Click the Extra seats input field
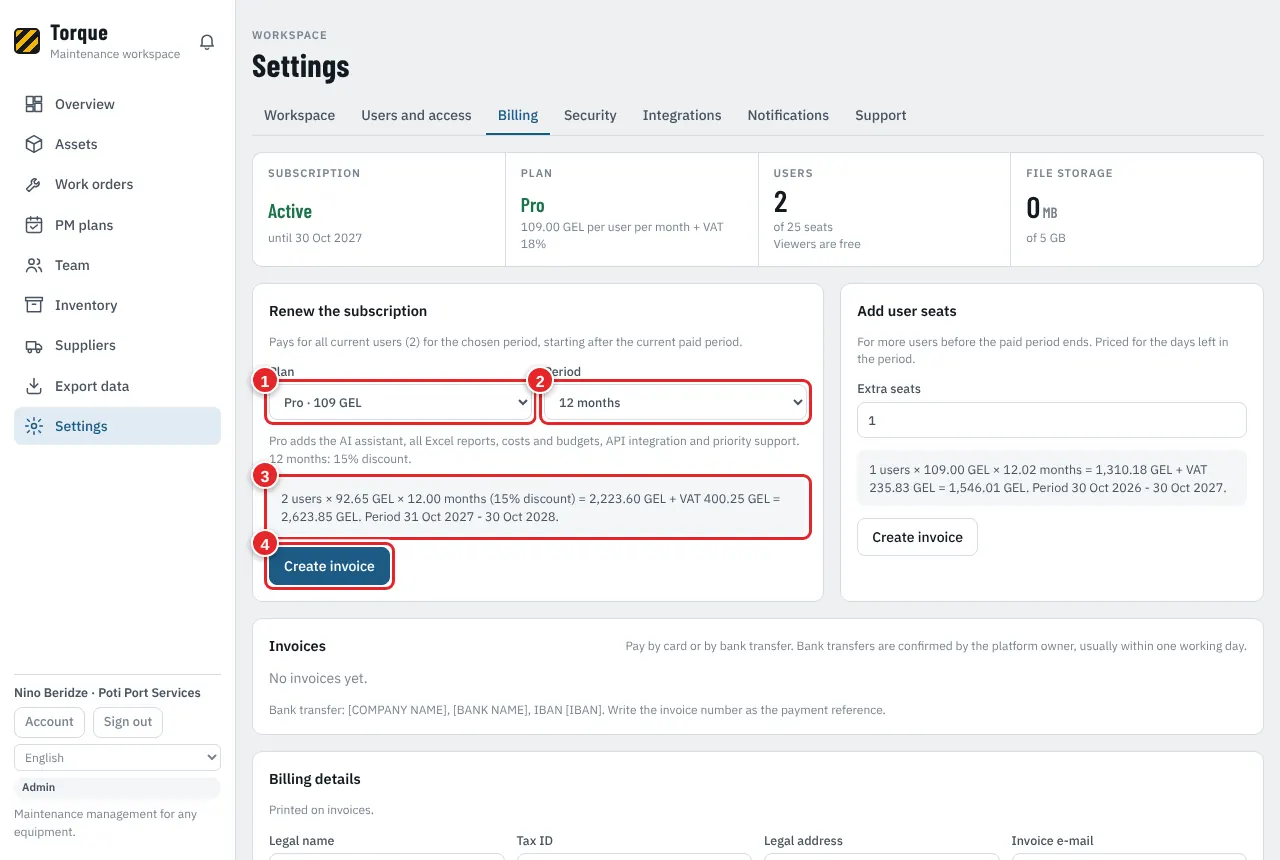The image size is (1280, 860). [x=1052, y=421]
